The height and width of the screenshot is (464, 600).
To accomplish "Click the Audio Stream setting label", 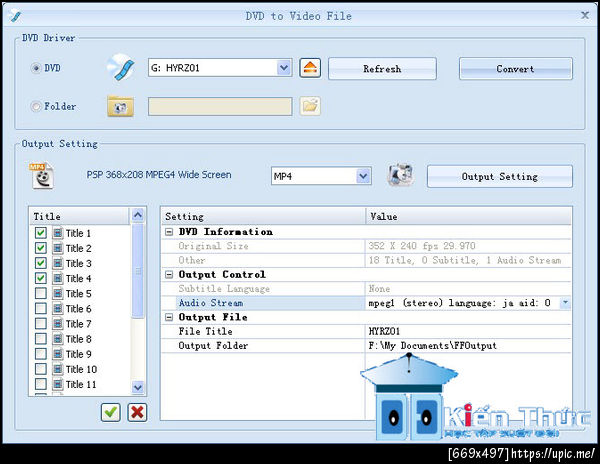I will pyautogui.click(x=211, y=303).
